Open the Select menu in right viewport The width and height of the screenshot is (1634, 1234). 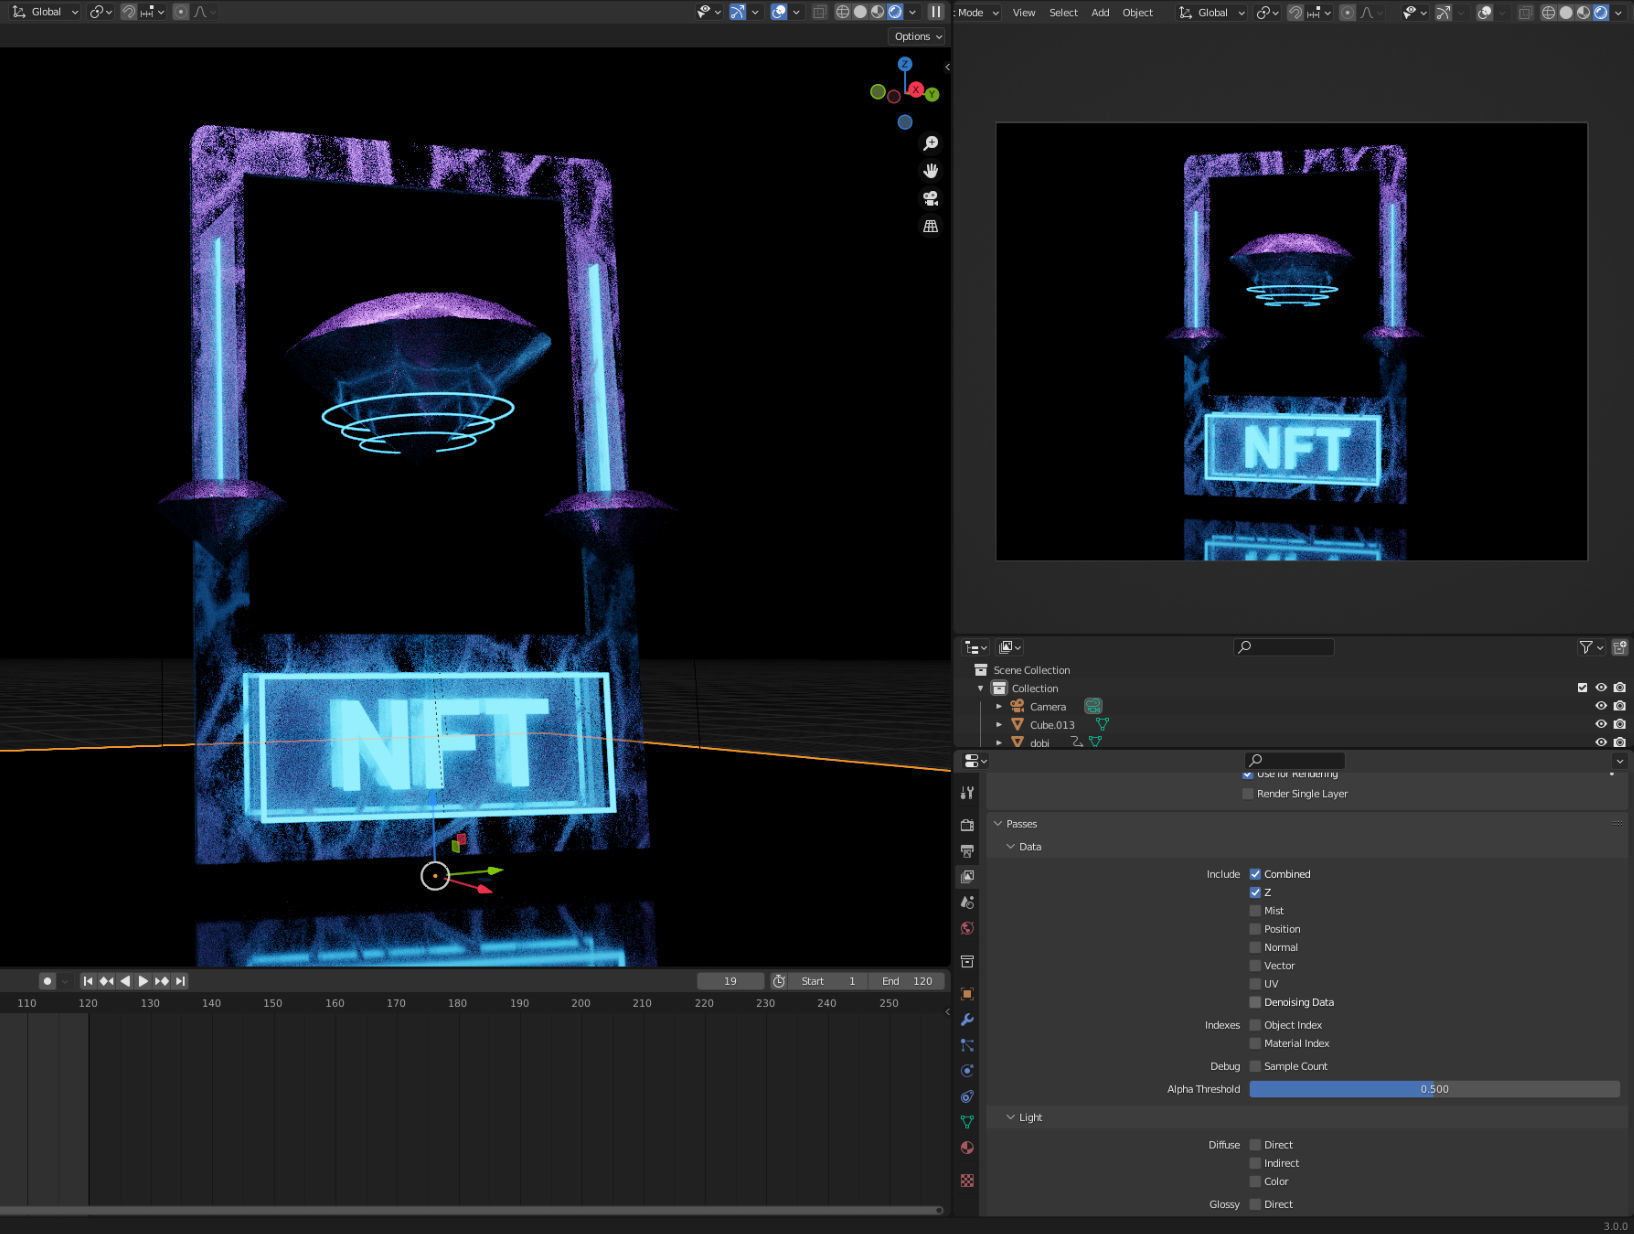tap(1063, 13)
